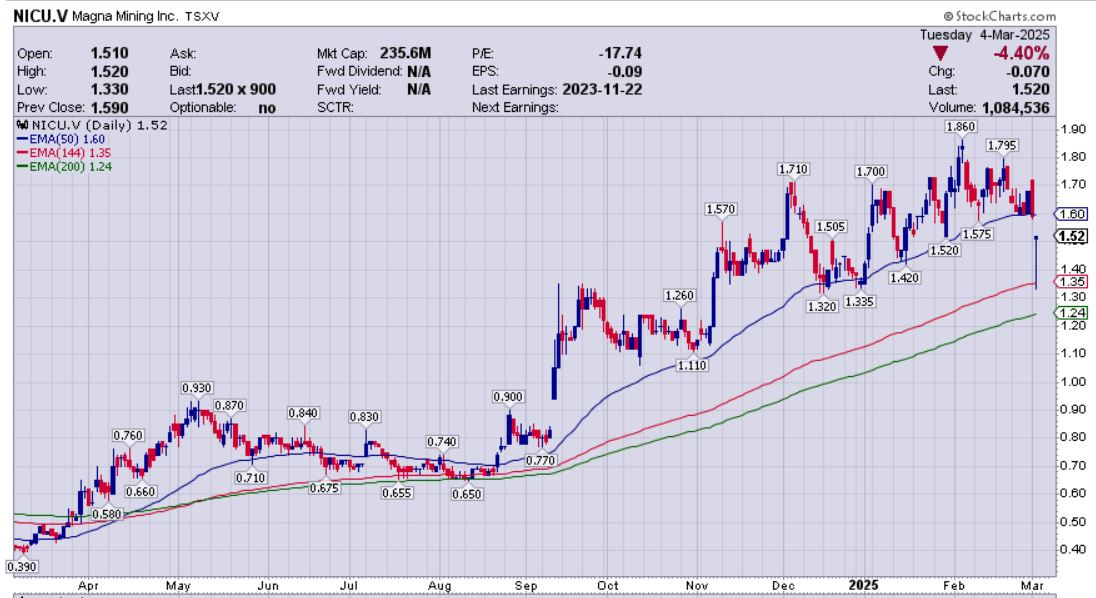Select the -4.40% percent change value
Viewport: 1096px width, 598px height.
click(x=1021, y=53)
